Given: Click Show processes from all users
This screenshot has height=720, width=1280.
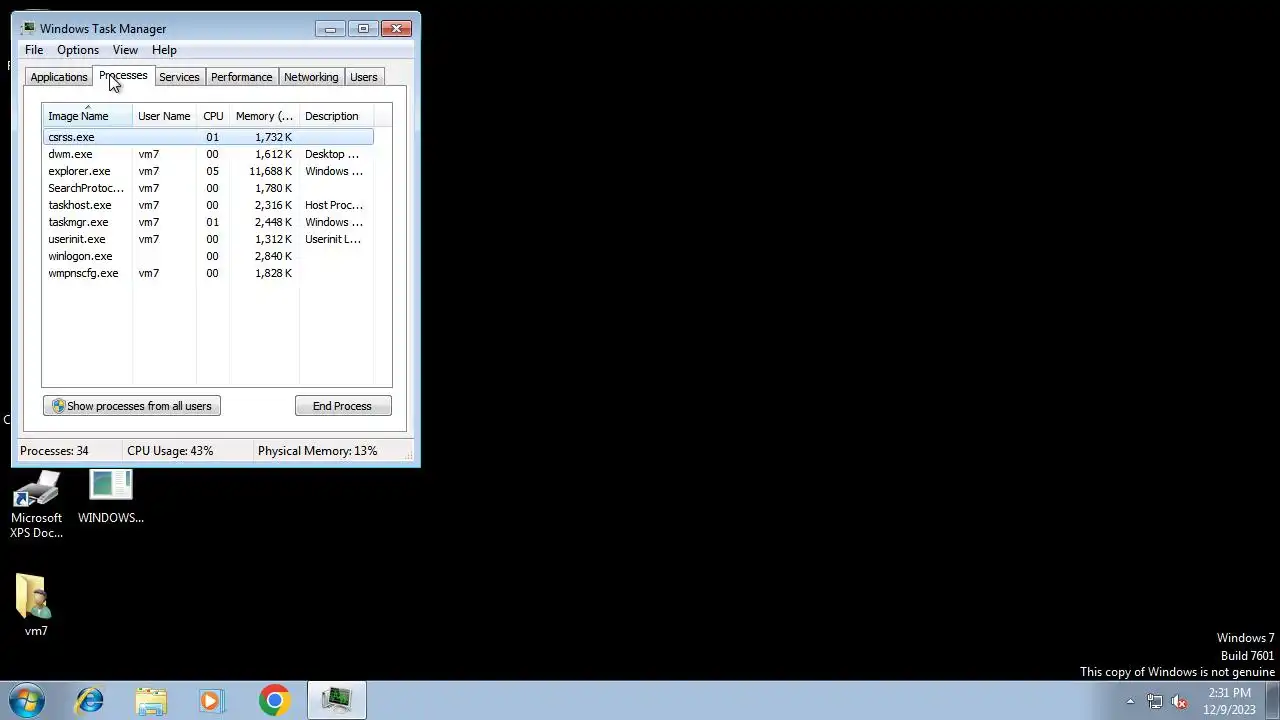Looking at the screenshot, I should (x=132, y=406).
